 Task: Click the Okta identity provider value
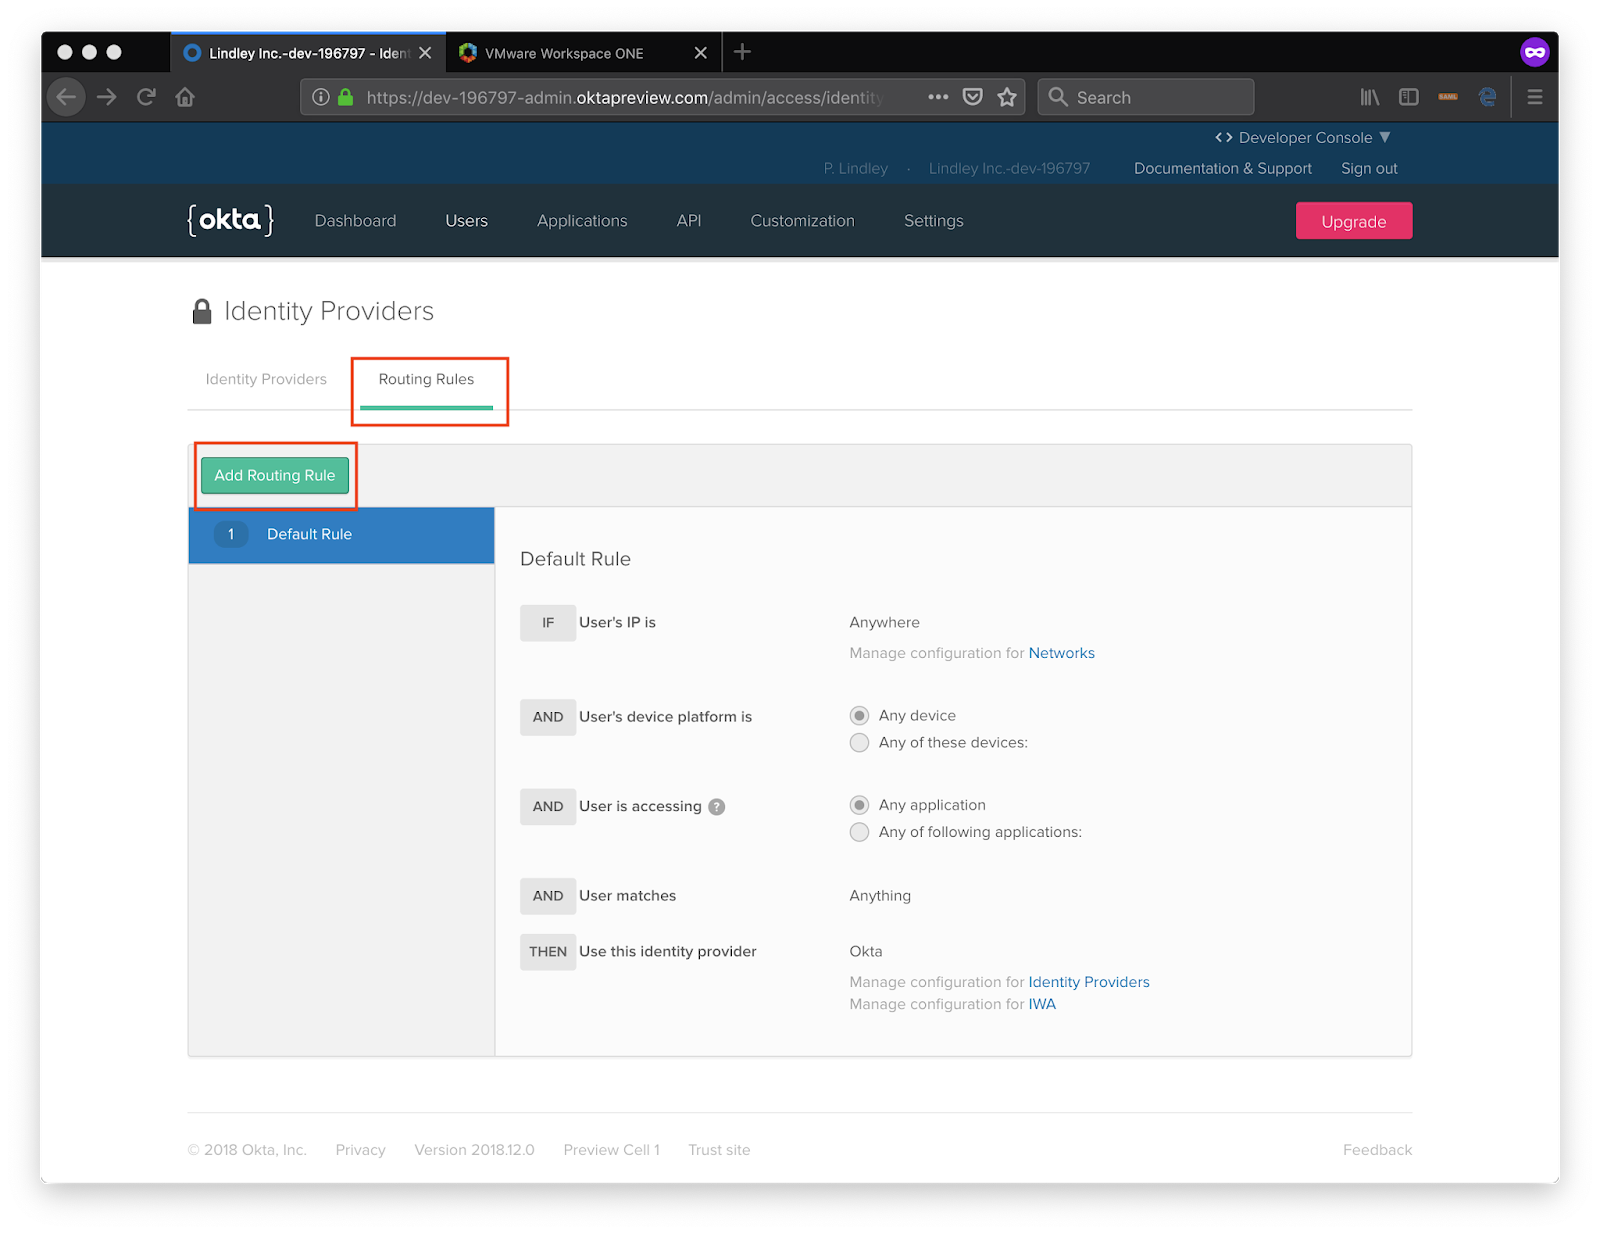point(866,951)
